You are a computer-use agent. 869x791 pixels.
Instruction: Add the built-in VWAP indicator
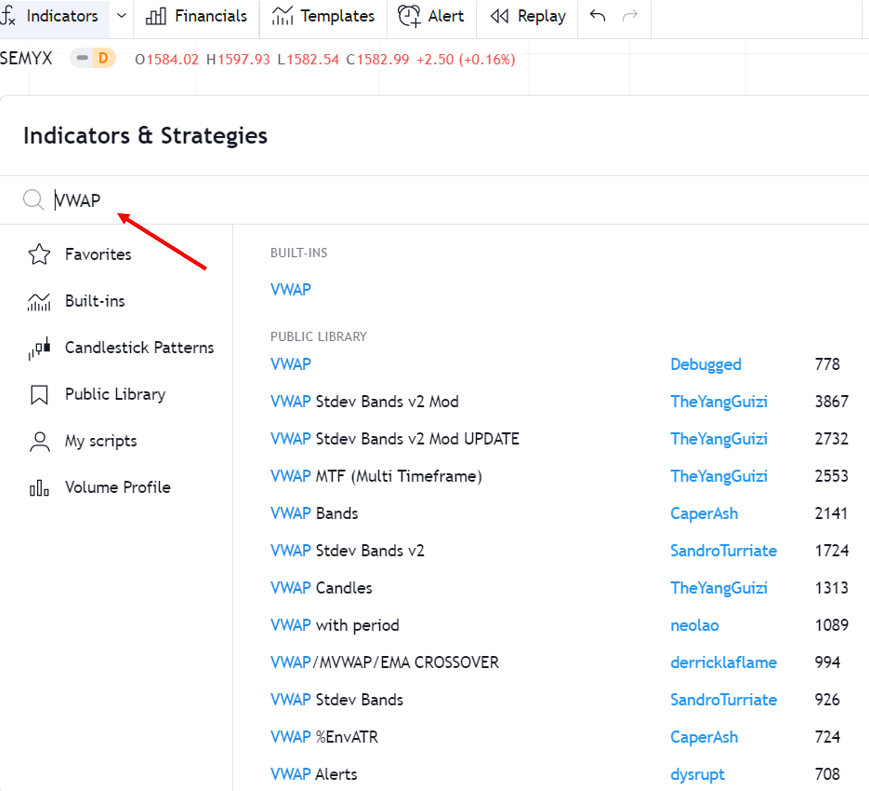(x=291, y=290)
